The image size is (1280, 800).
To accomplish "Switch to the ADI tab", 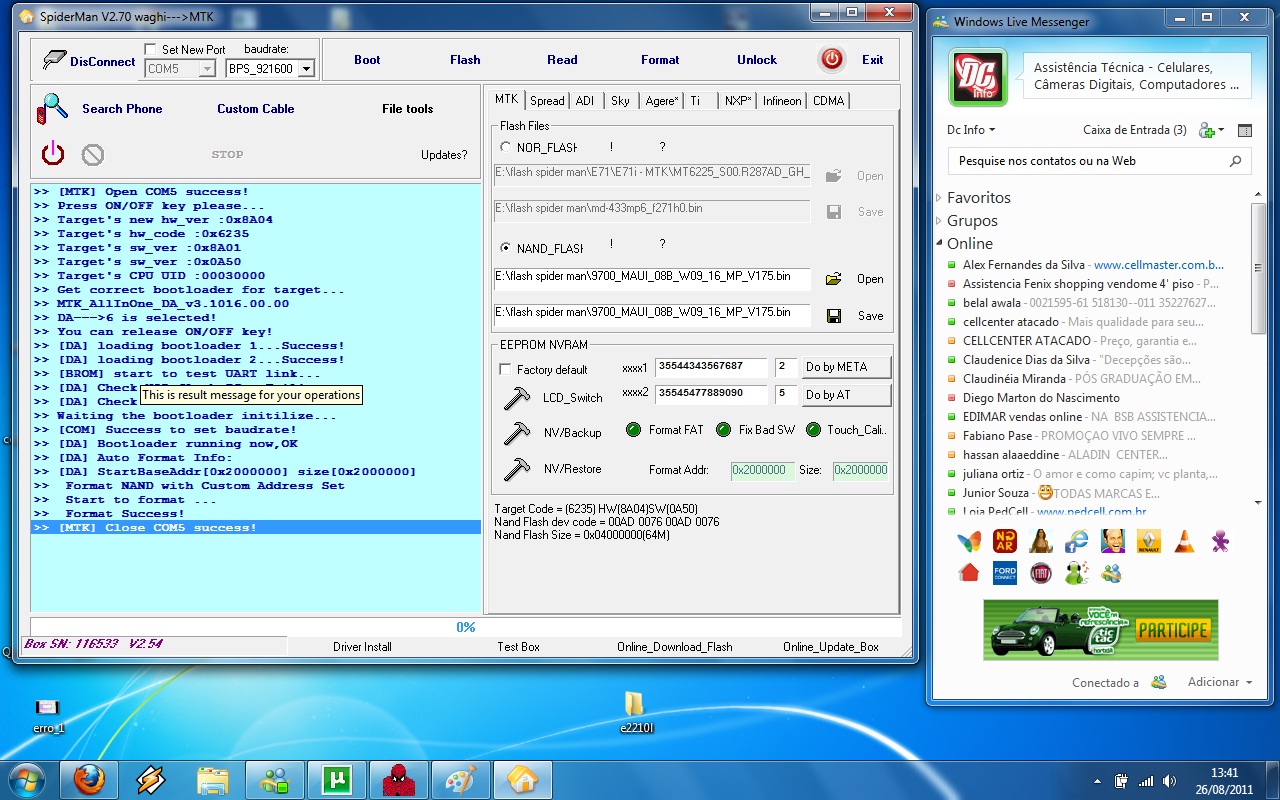I will pyautogui.click(x=585, y=101).
